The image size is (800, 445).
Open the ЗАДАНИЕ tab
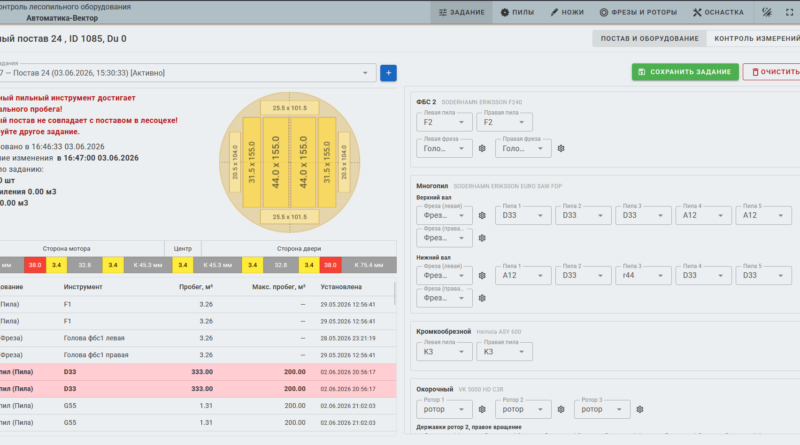(462, 12)
